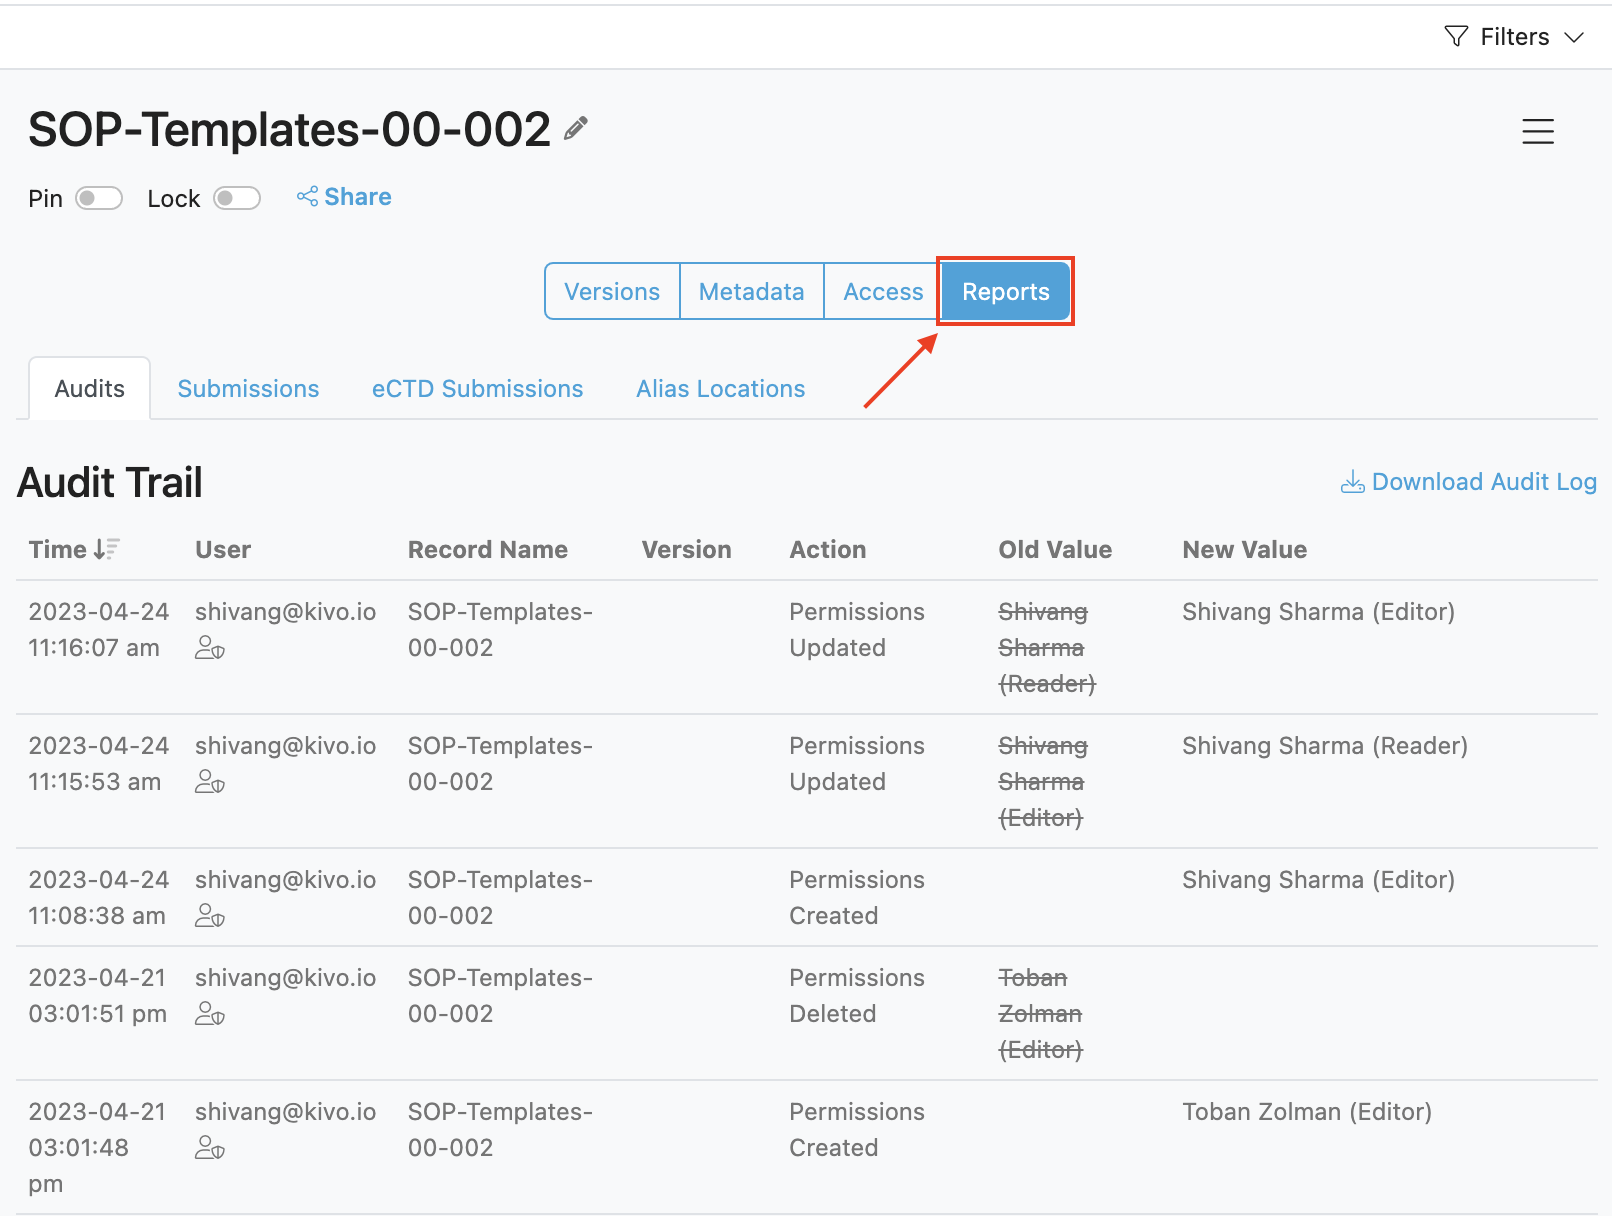Image resolution: width=1612 pixels, height=1216 pixels.
Task: Click the user shield icon in 03:01:51 pm row
Action: (x=210, y=1014)
